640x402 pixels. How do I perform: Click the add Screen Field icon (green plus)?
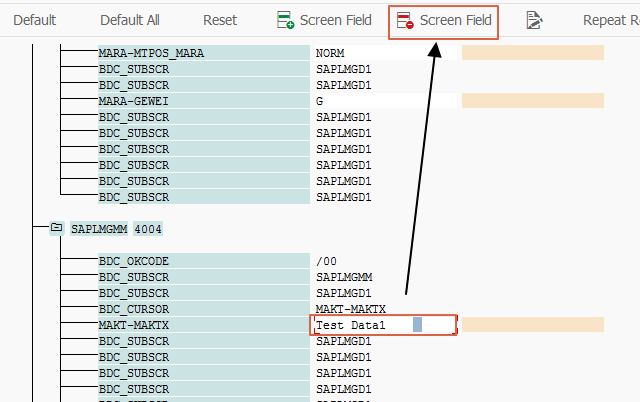pos(285,20)
